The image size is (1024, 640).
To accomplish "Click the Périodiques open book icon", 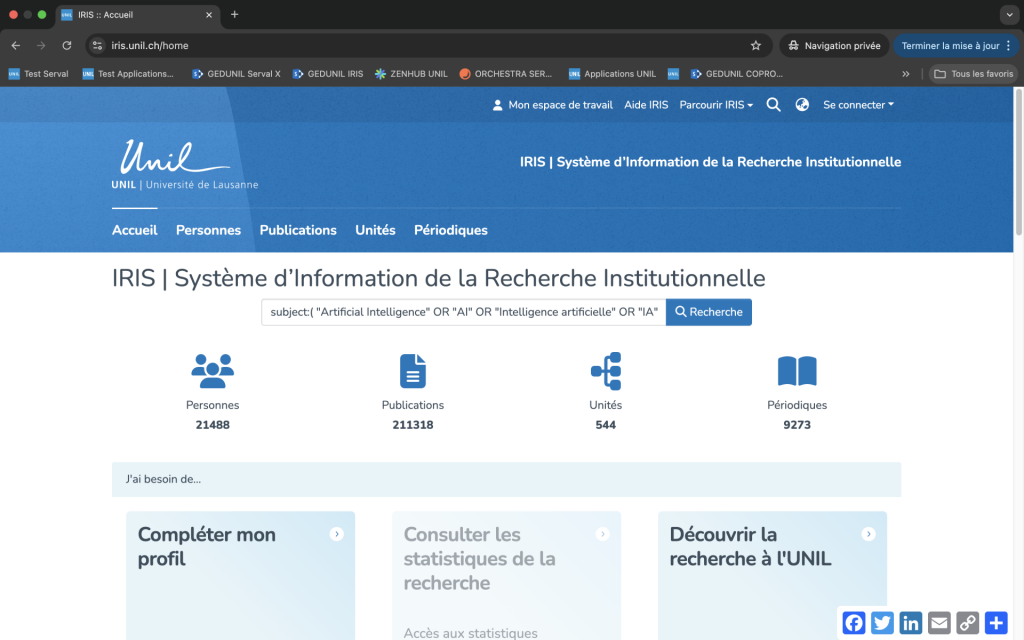I will (x=797, y=371).
